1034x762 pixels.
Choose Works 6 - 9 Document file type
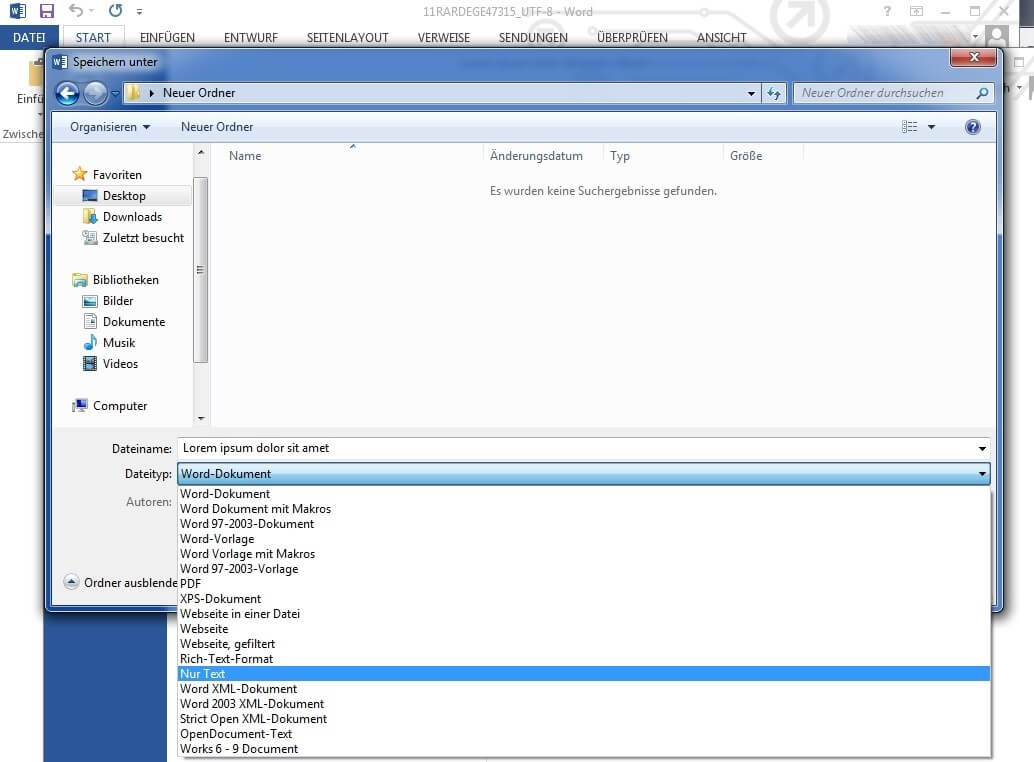[x=584, y=749]
